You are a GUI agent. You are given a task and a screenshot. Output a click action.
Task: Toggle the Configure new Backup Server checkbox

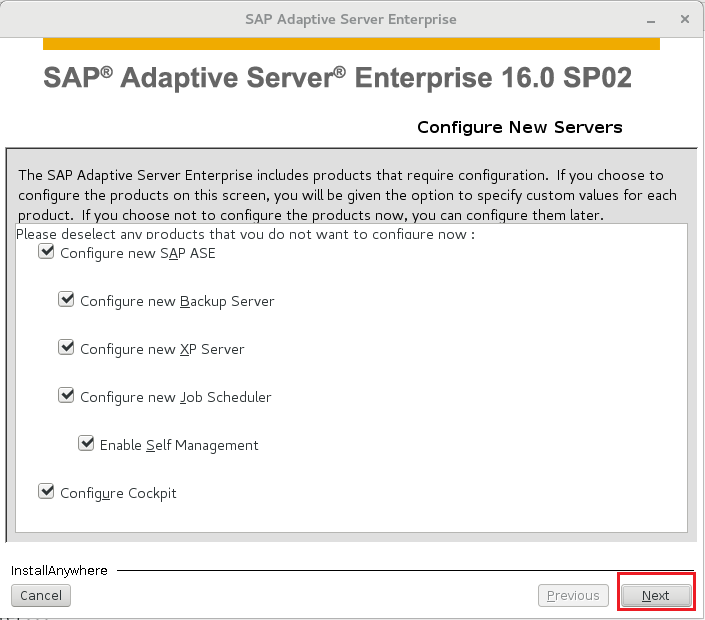click(66, 299)
